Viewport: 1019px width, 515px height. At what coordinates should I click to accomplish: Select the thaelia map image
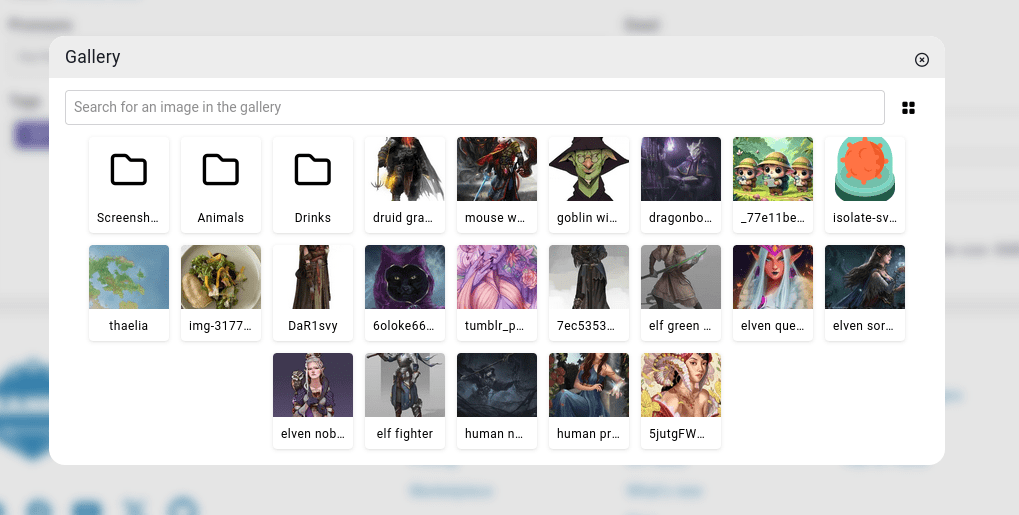tap(129, 293)
